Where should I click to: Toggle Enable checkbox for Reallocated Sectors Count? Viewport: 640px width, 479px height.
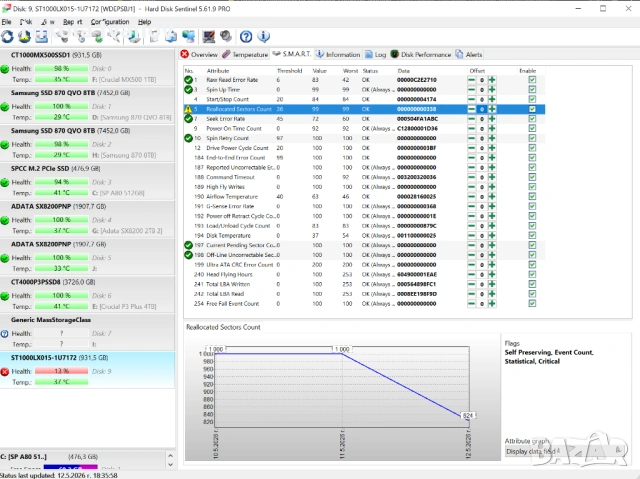coord(532,109)
